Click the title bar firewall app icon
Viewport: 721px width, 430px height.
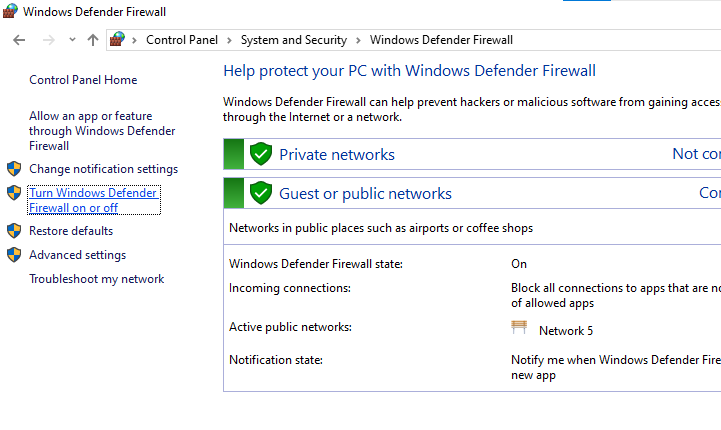coord(10,11)
